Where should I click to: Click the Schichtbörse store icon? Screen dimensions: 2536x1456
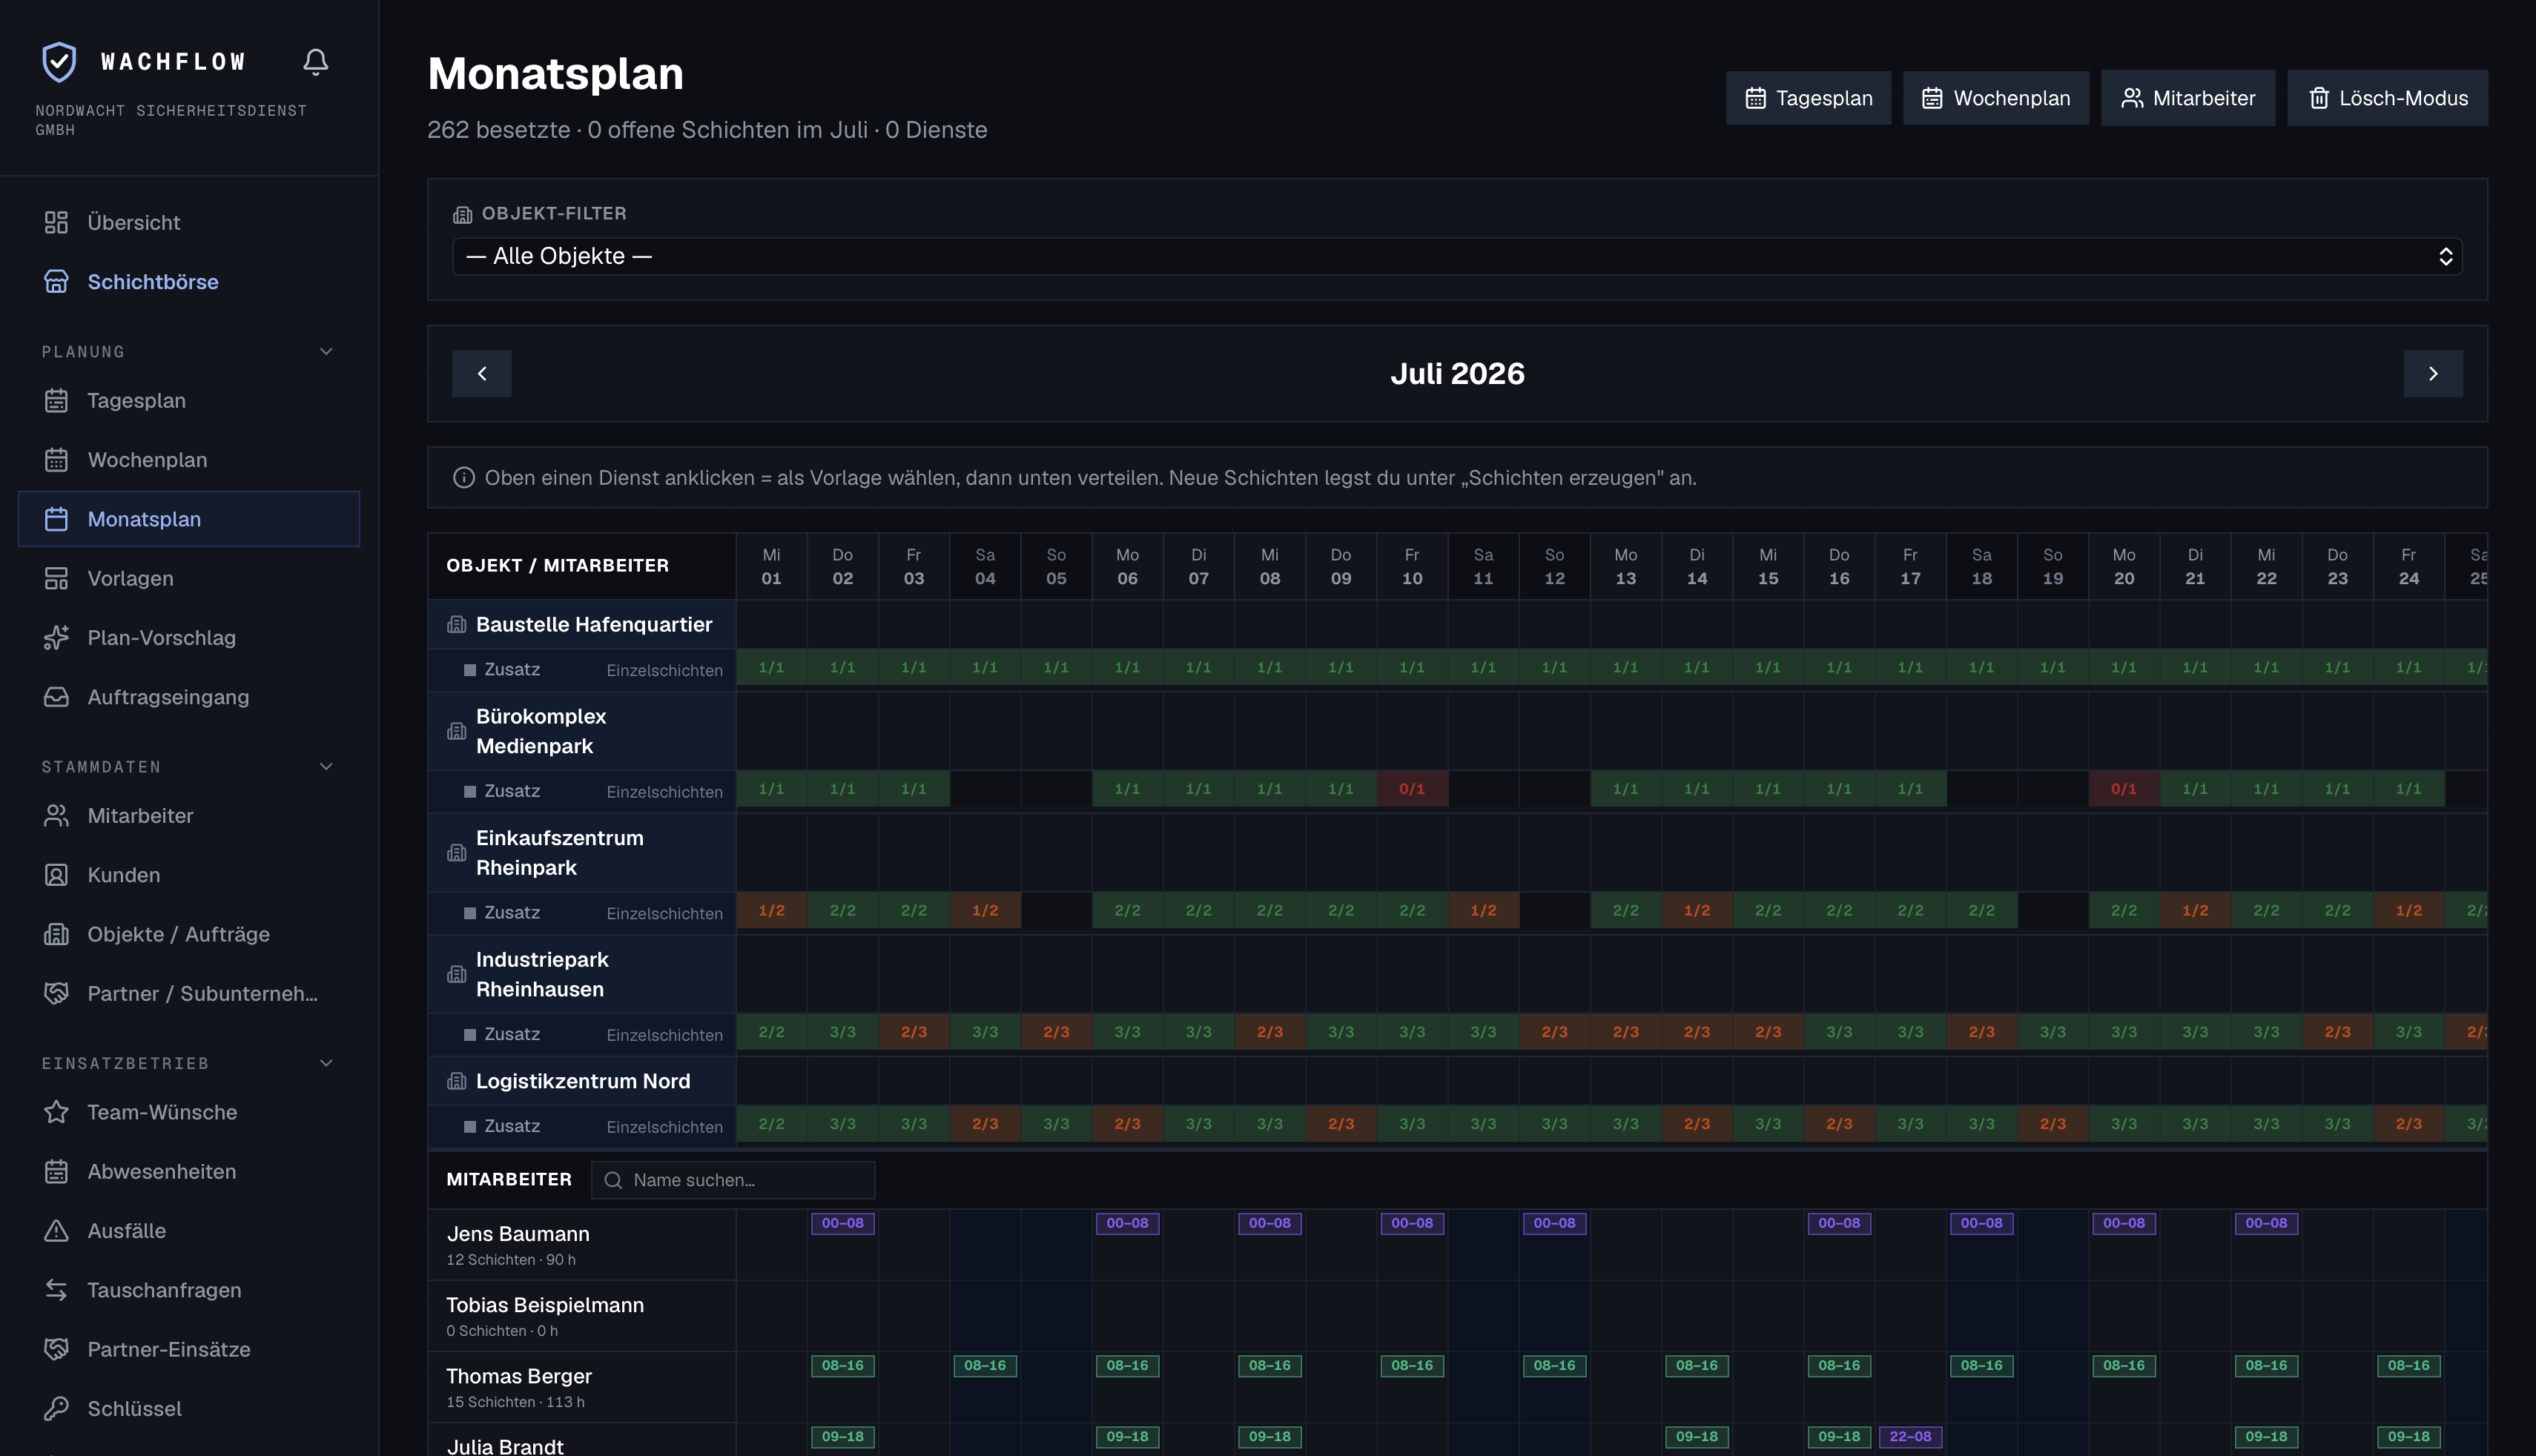[x=56, y=282]
